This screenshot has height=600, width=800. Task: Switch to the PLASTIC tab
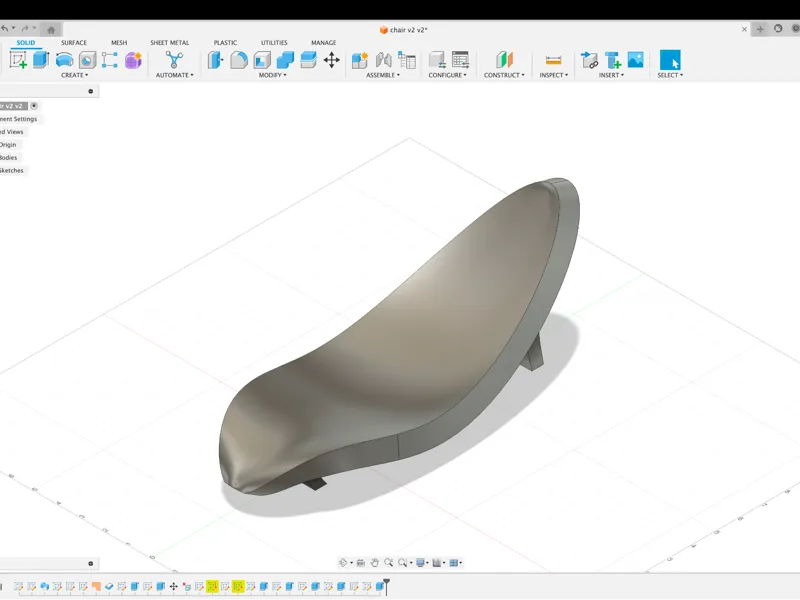(225, 42)
